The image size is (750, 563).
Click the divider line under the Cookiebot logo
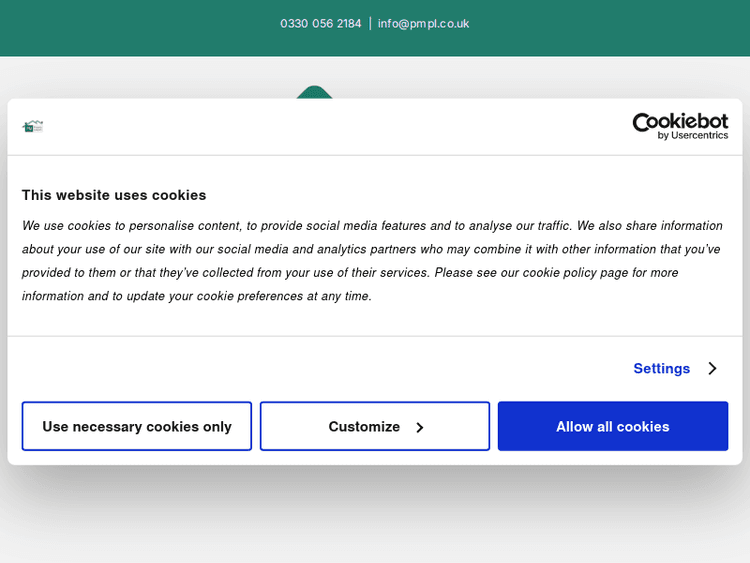[375, 155]
